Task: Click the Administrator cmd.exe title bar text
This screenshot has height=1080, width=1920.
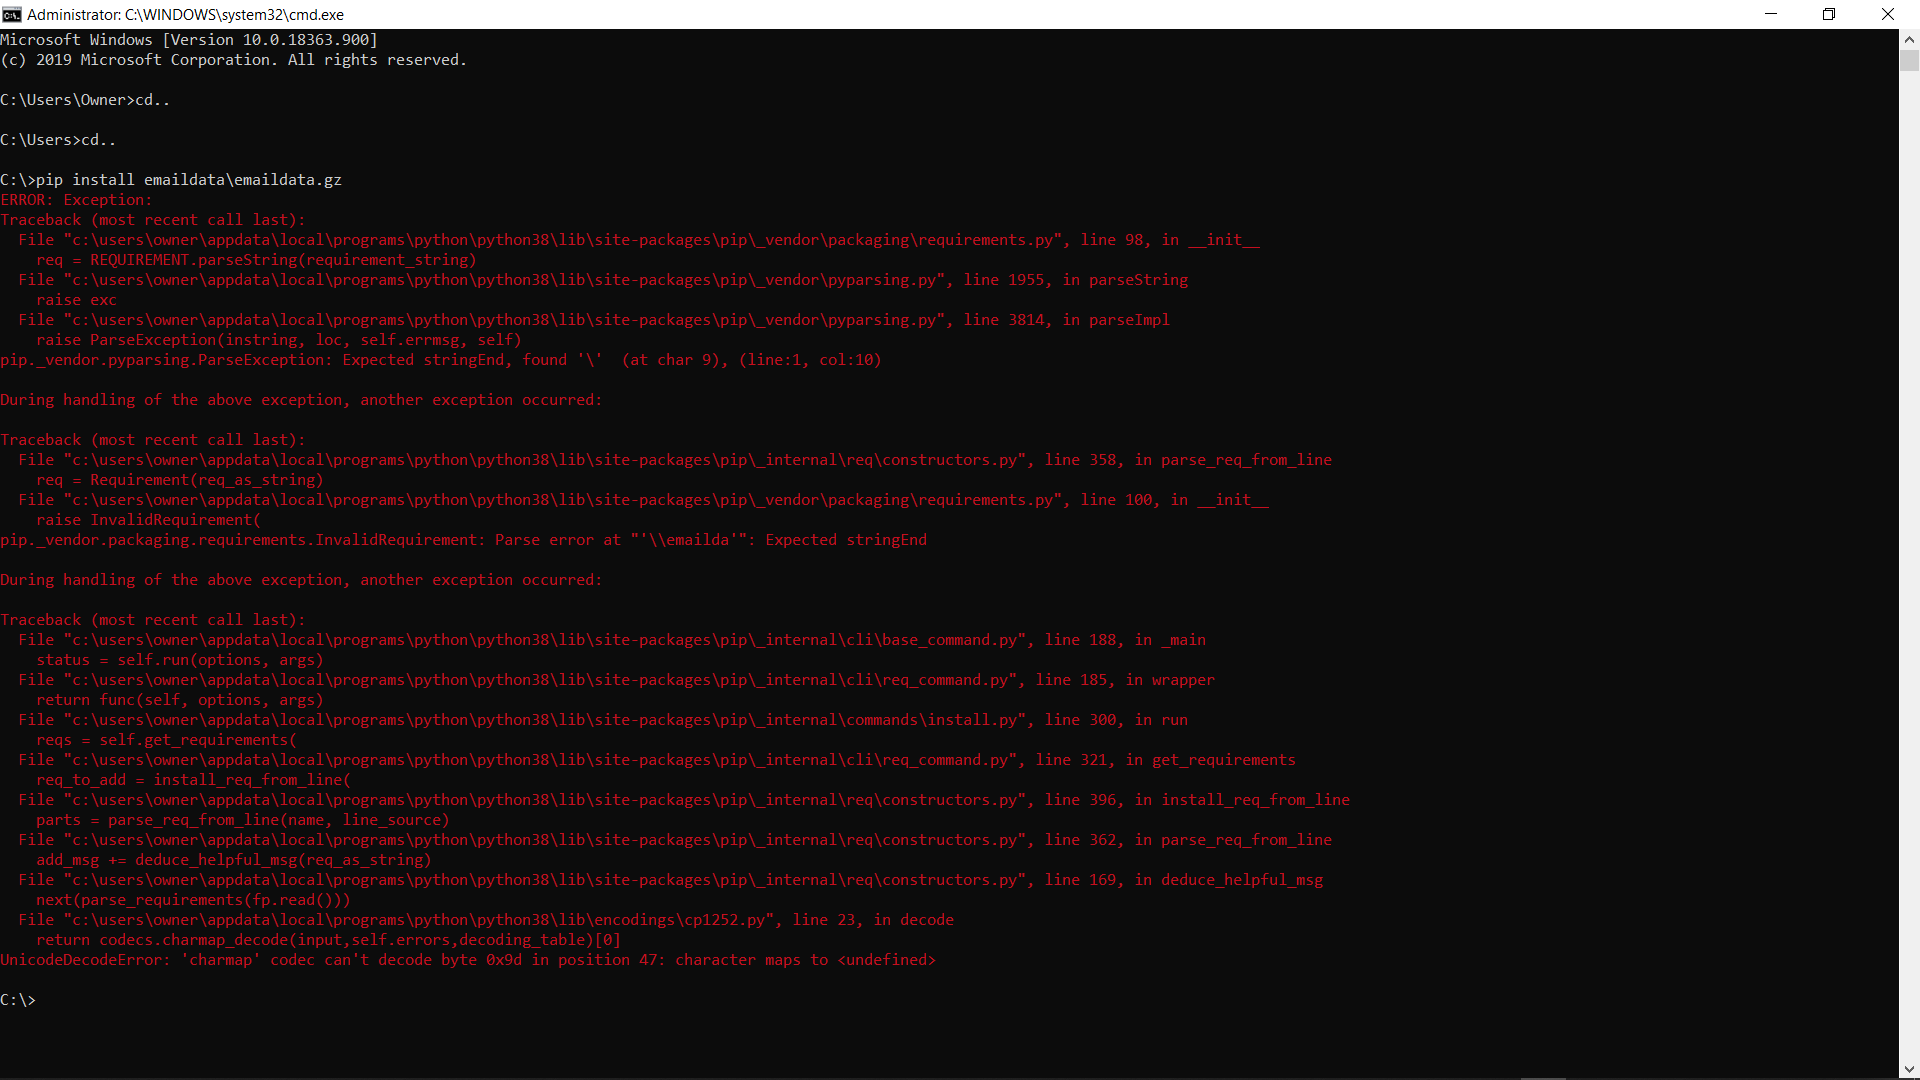Action: 185,14
